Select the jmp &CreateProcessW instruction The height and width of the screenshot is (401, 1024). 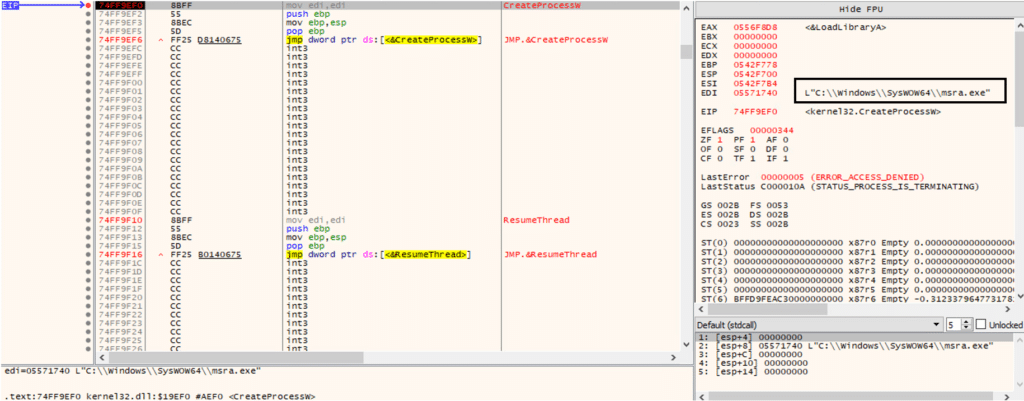(x=385, y=40)
